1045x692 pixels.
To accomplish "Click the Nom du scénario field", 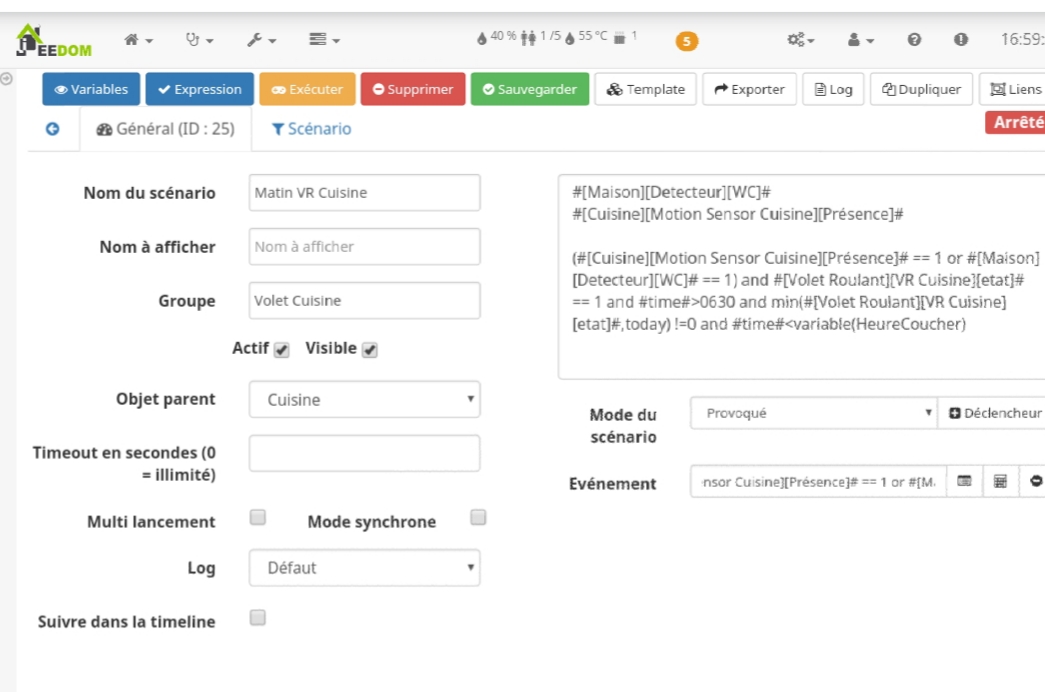I will coord(364,194).
